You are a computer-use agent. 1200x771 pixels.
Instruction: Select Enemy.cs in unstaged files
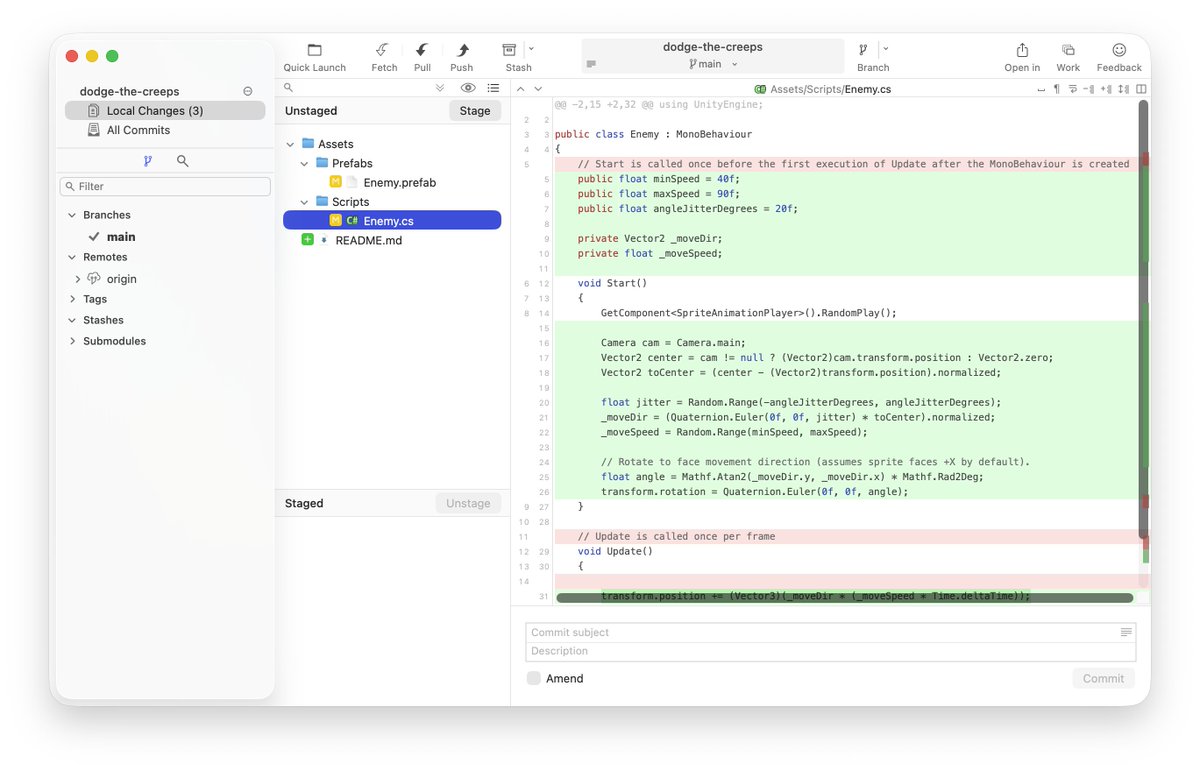coord(392,221)
